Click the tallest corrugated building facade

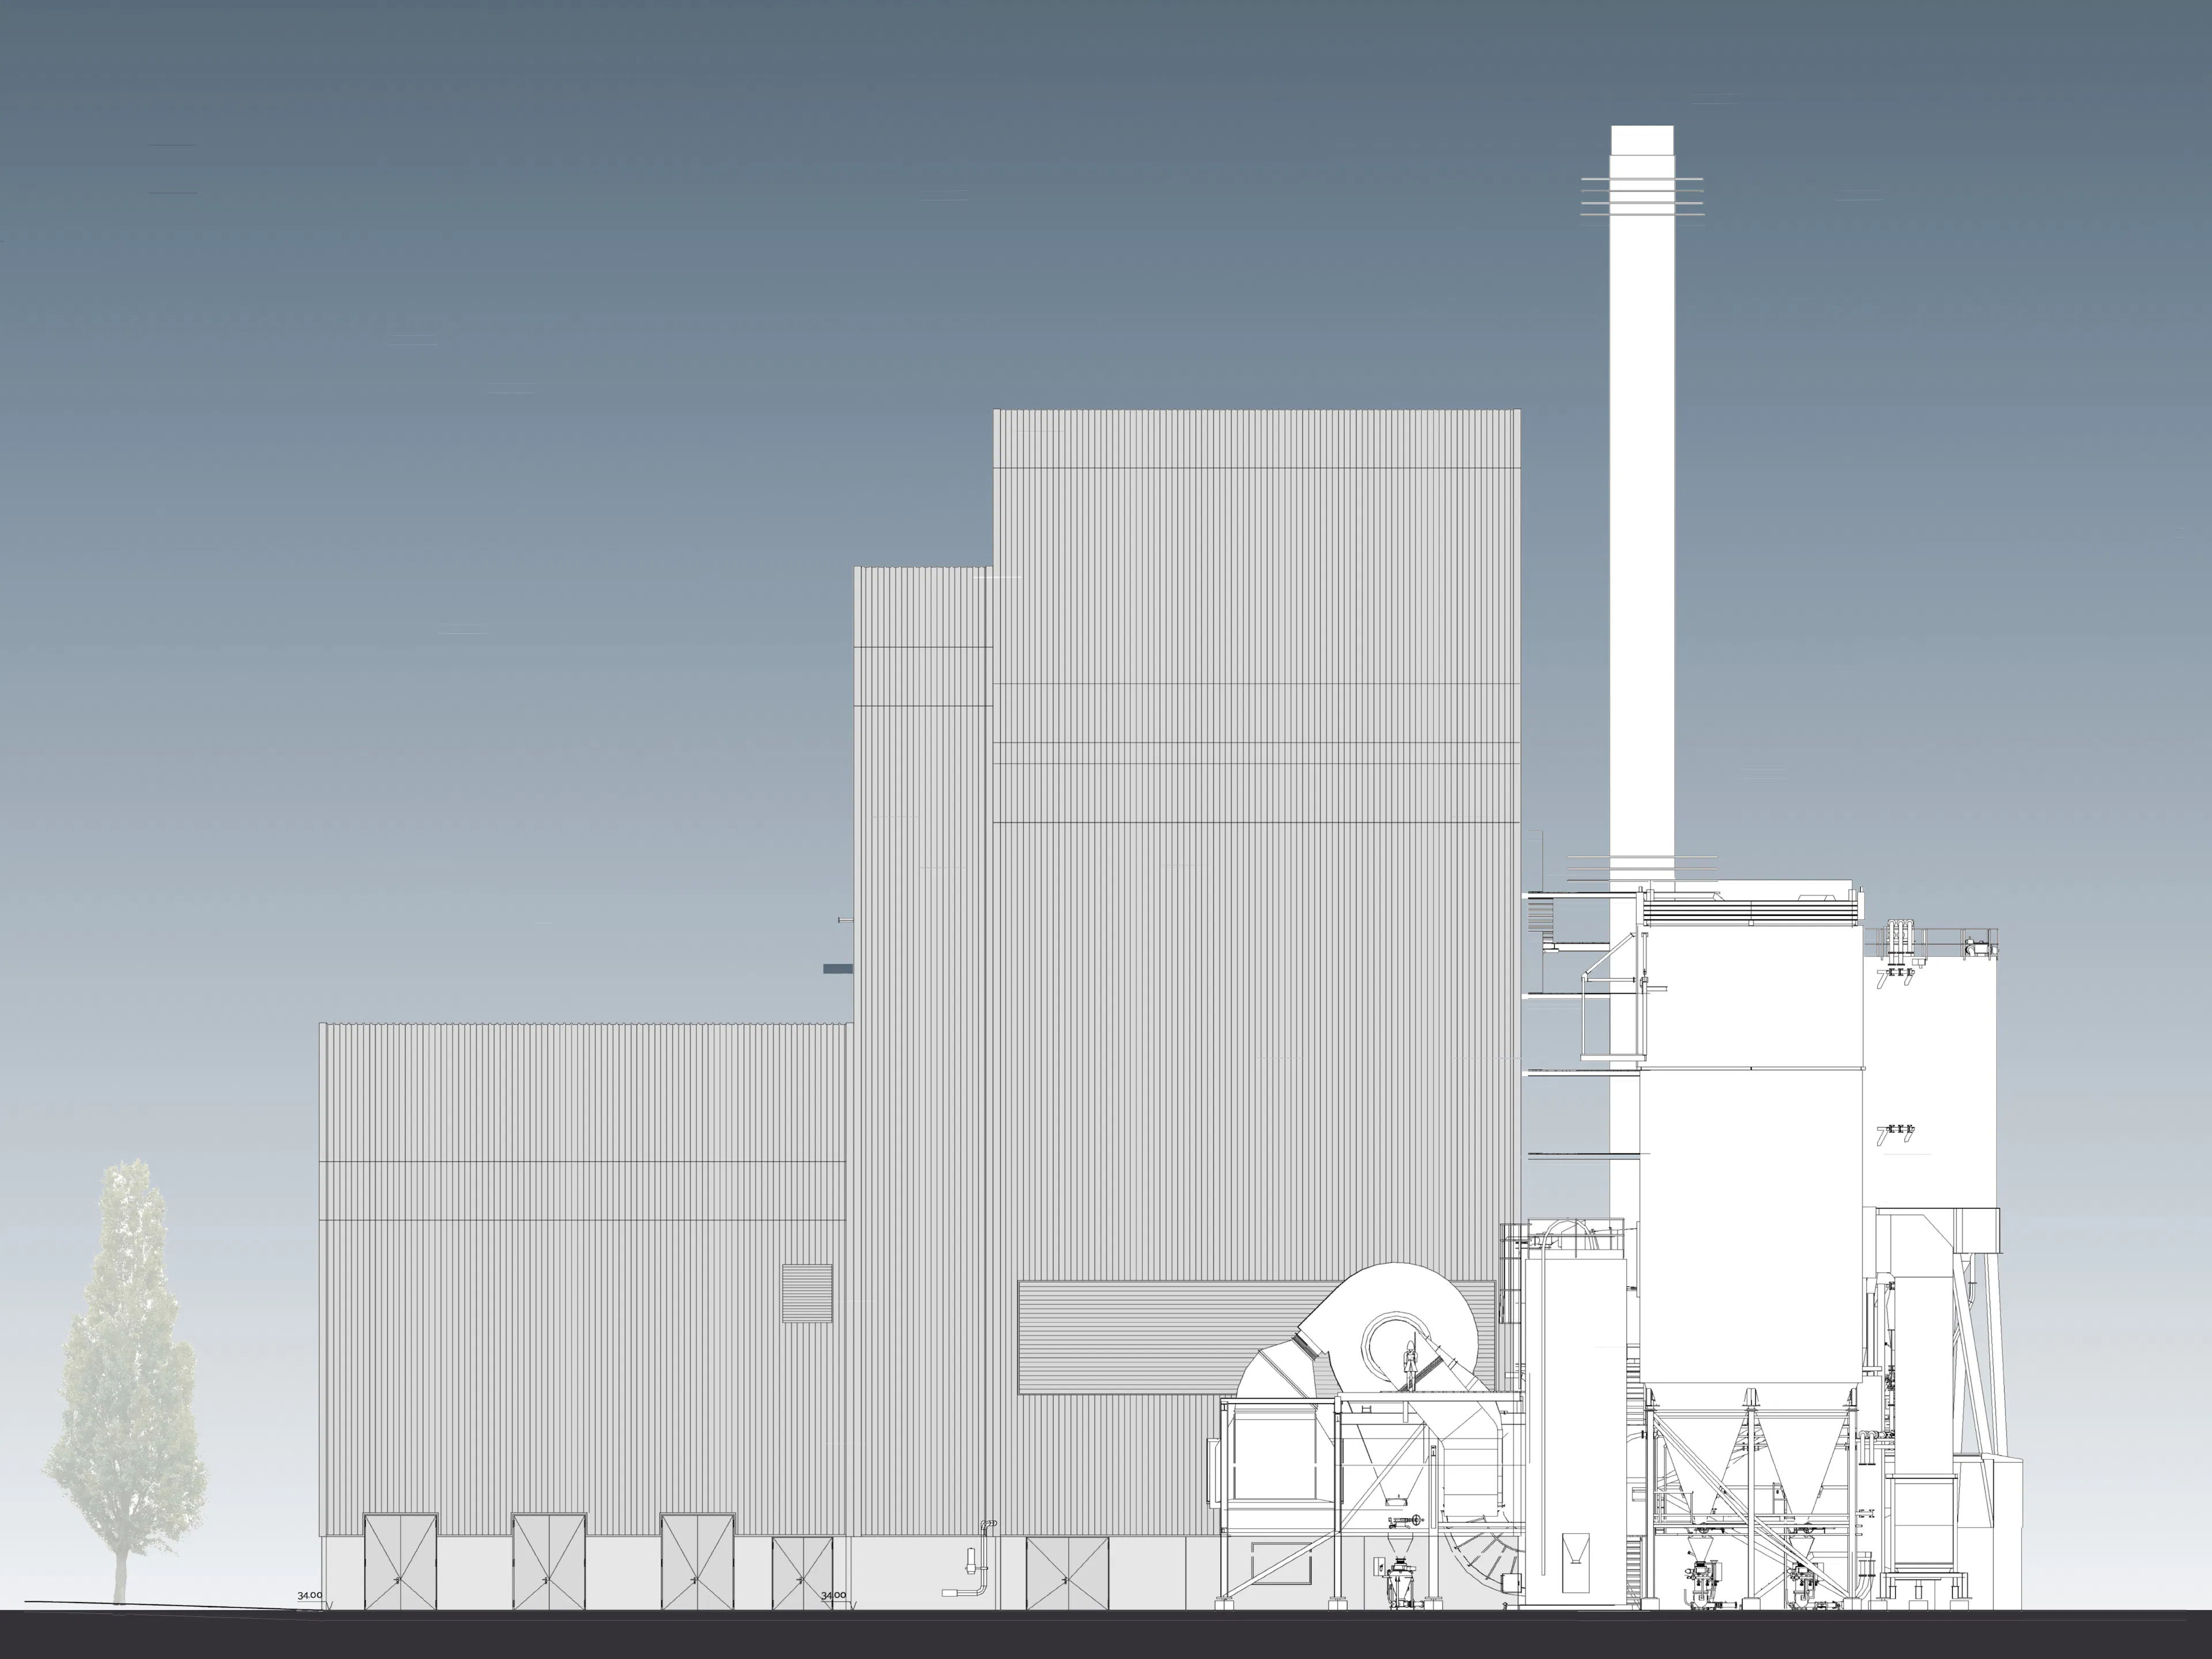(1250, 800)
